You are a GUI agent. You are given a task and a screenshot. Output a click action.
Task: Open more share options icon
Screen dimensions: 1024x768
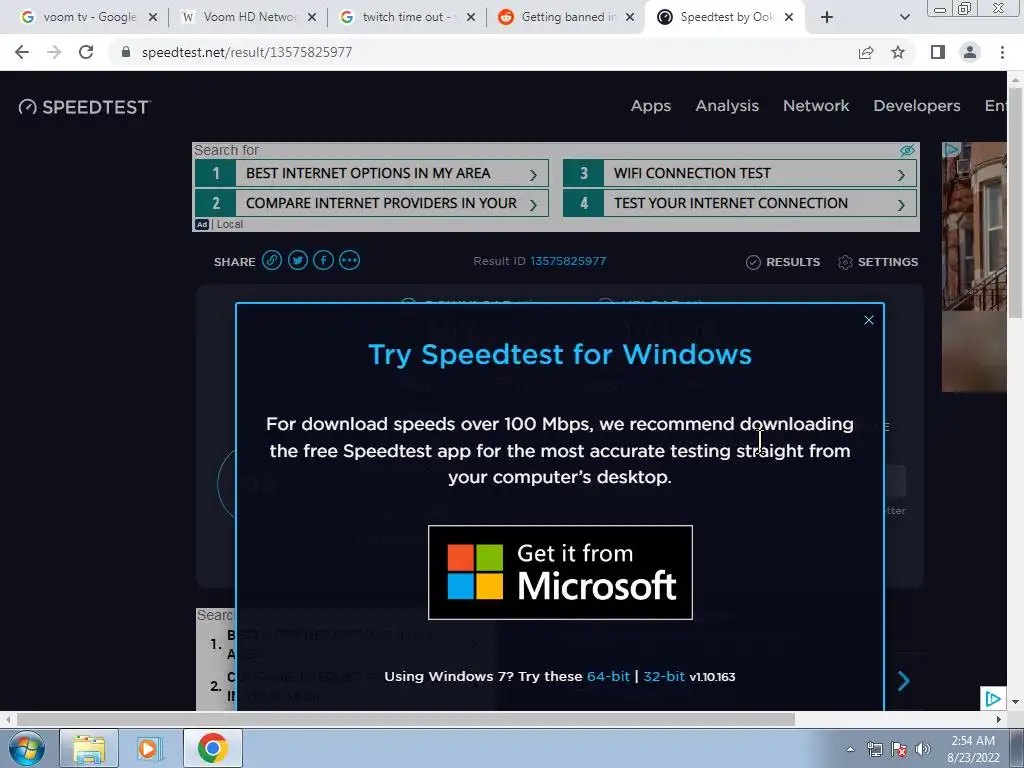[349, 261]
